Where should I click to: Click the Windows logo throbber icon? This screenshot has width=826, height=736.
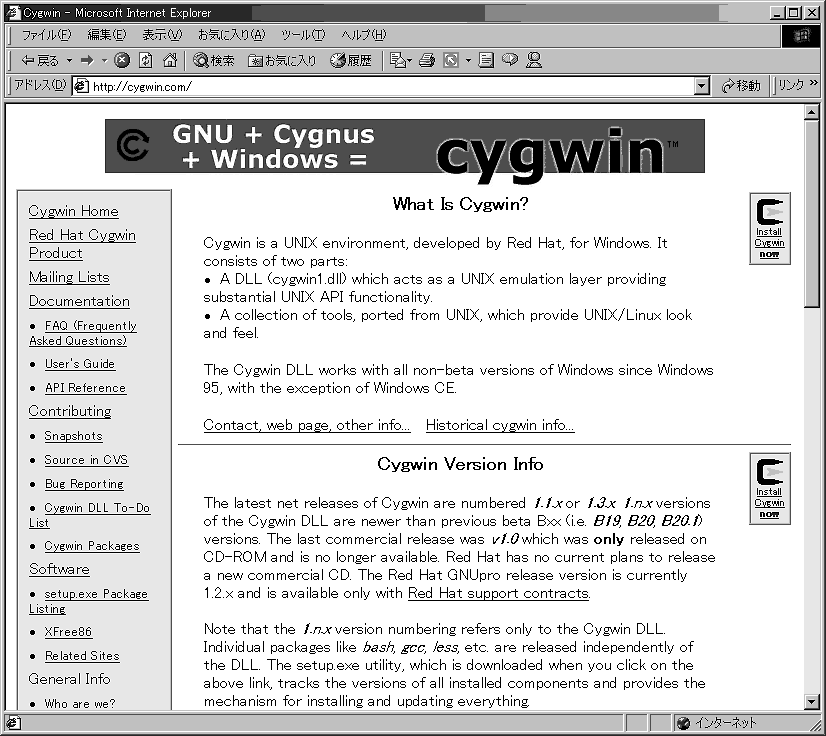point(801,35)
